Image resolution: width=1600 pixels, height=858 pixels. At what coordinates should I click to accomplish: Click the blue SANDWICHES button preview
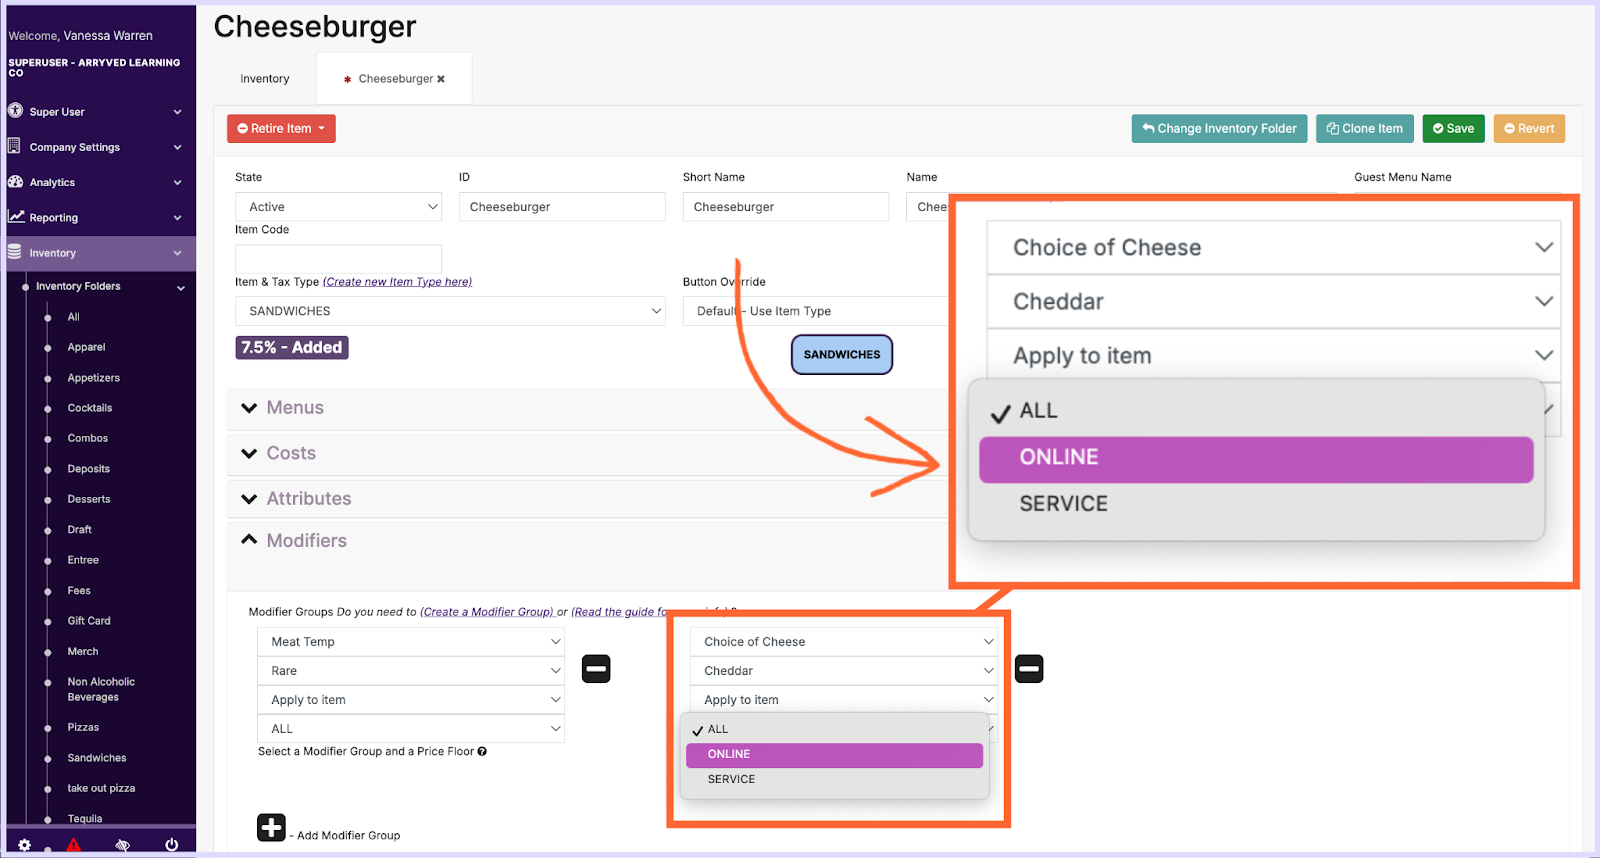841,355
